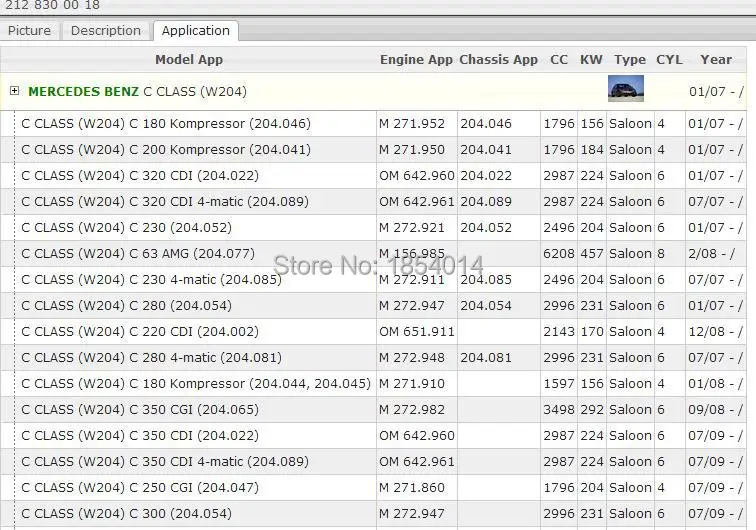Switch to the Picture tab
The width and height of the screenshot is (756, 530).
[x=29, y=31]
